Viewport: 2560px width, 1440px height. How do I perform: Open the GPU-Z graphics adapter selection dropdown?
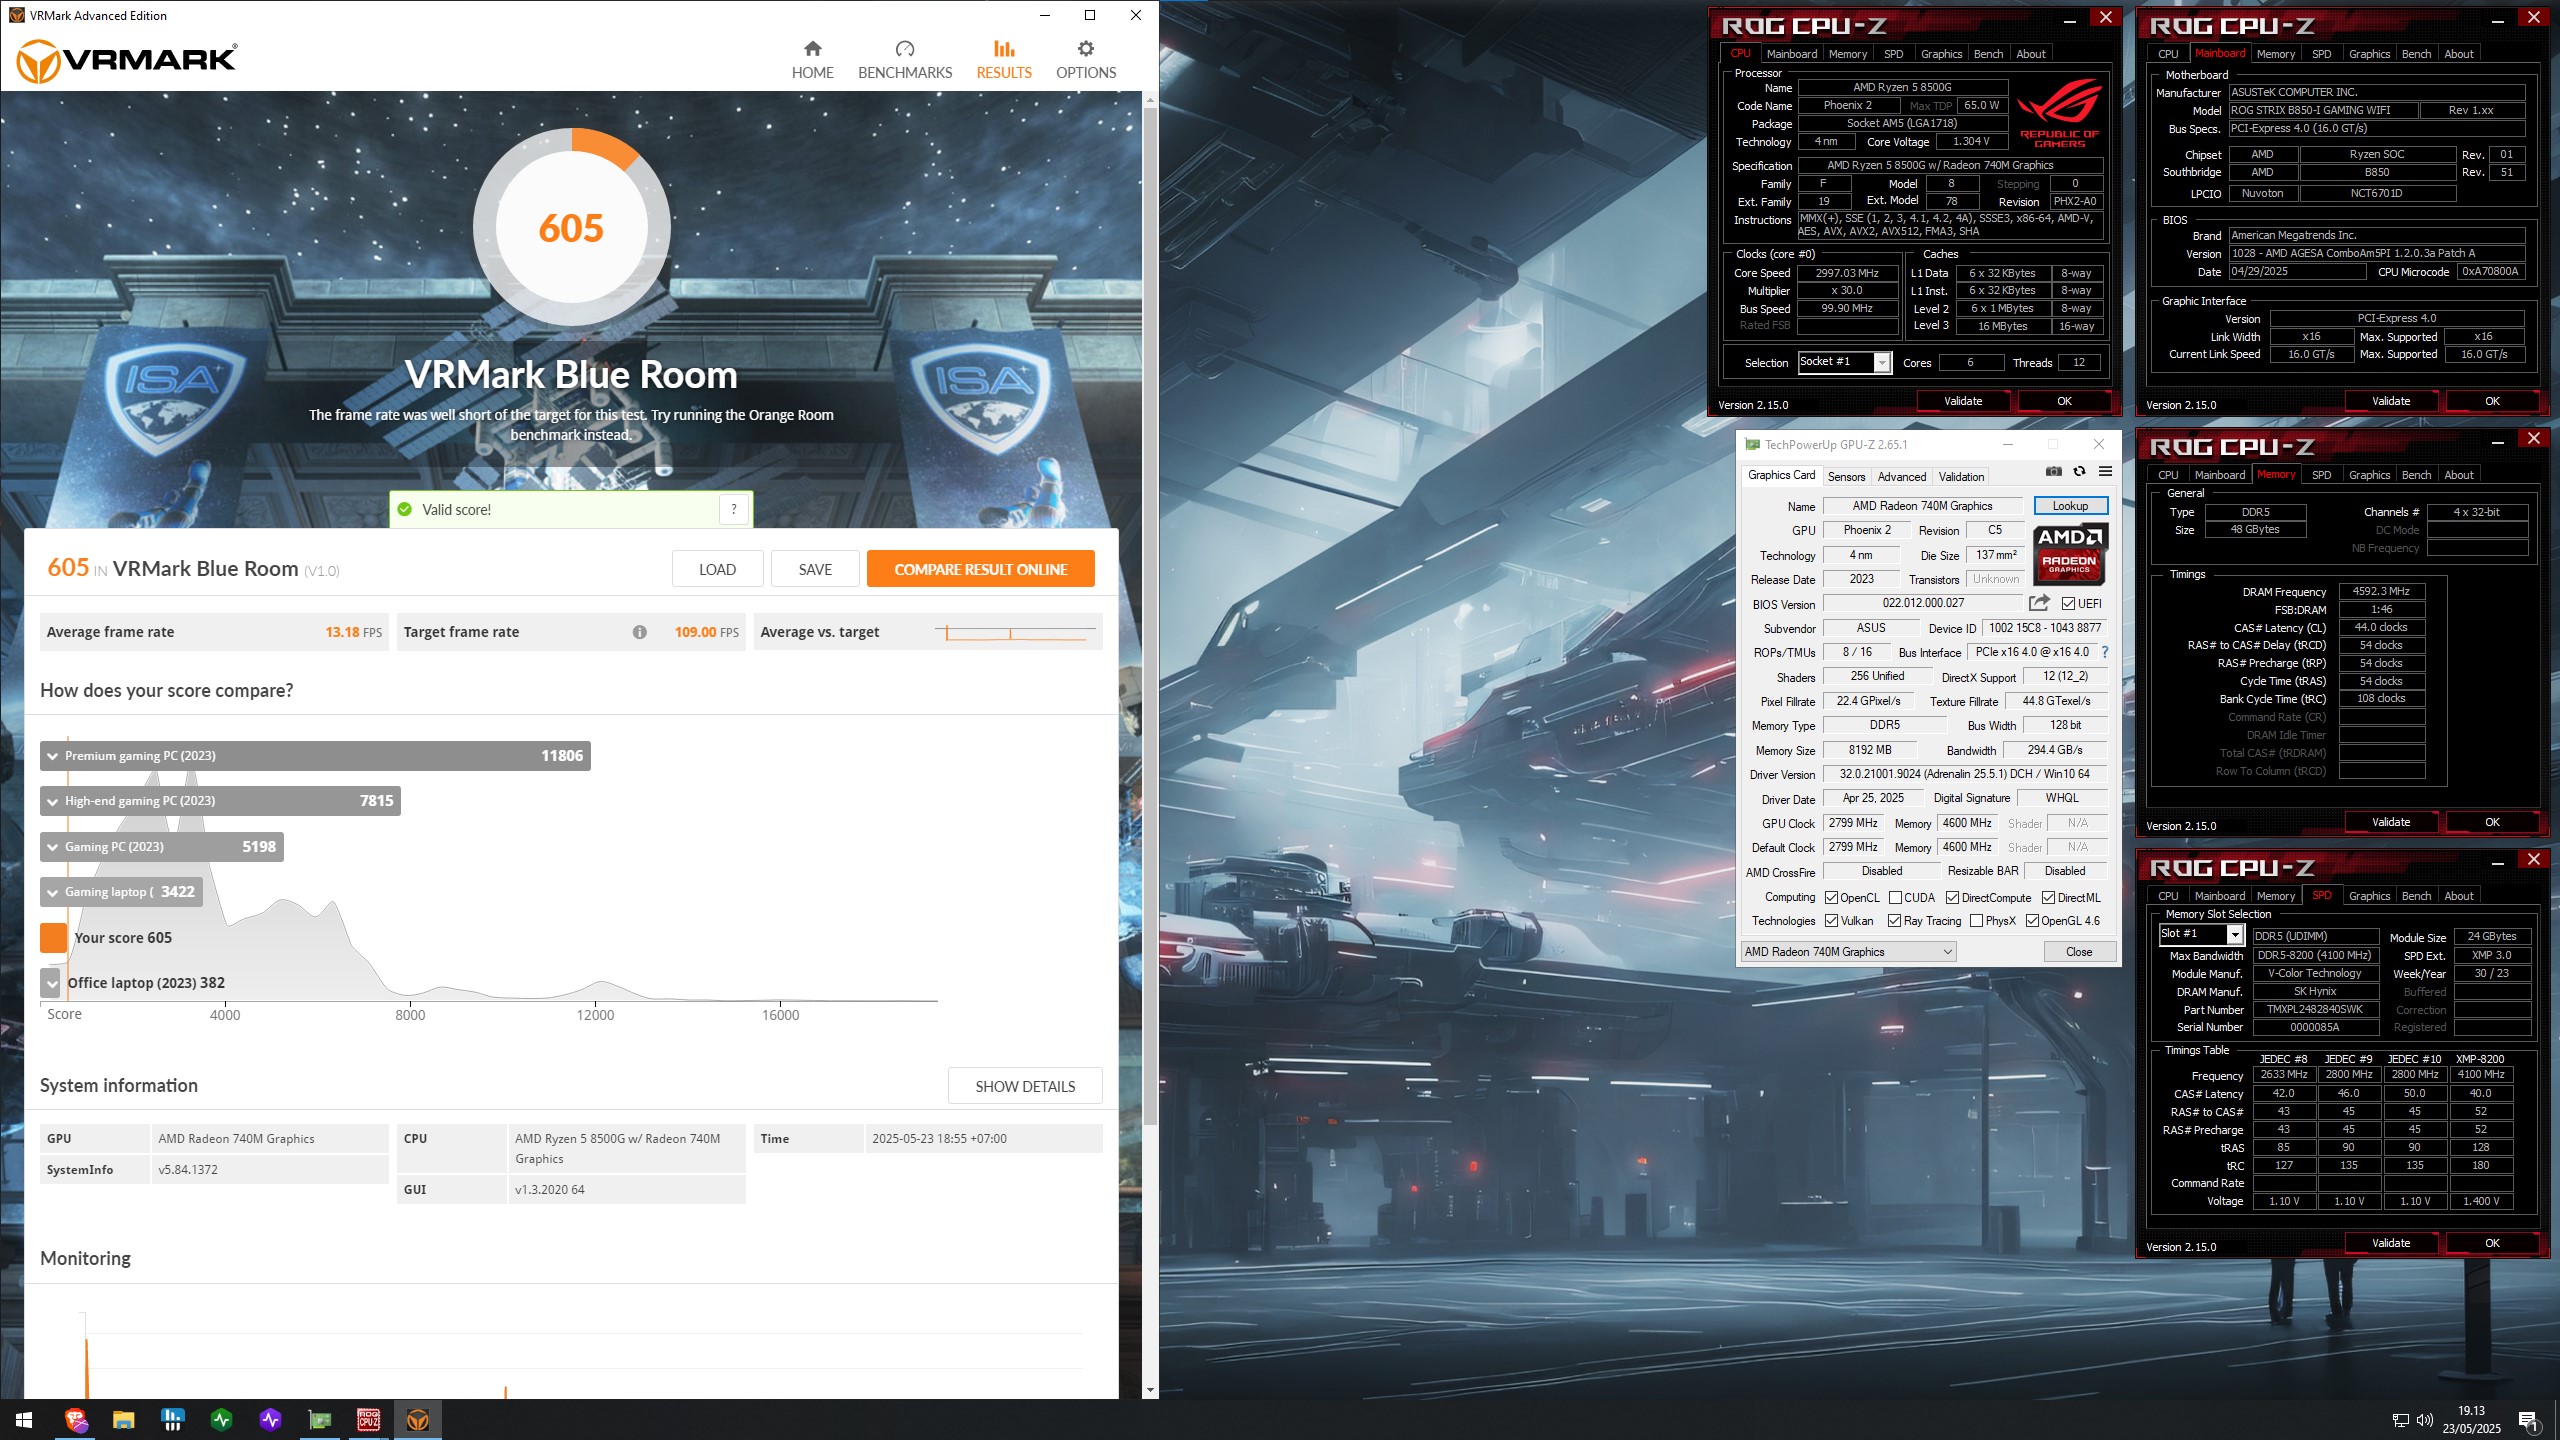tap(1848, 952)
